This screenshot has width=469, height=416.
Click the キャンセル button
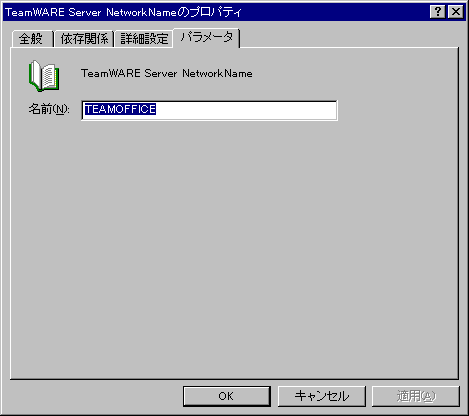[x=322, y=396]
